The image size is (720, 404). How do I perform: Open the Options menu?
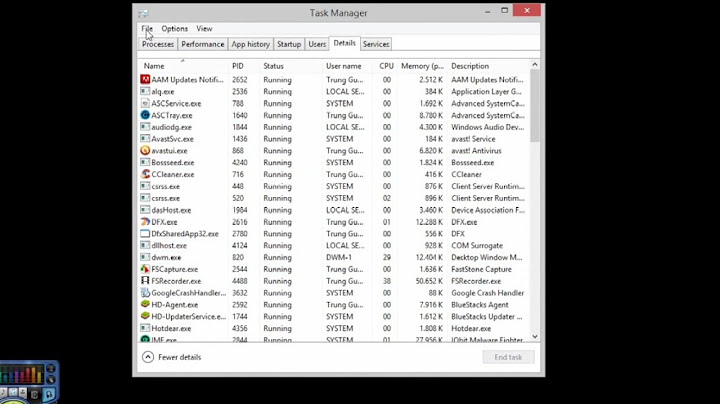click(x=174, y=28)
